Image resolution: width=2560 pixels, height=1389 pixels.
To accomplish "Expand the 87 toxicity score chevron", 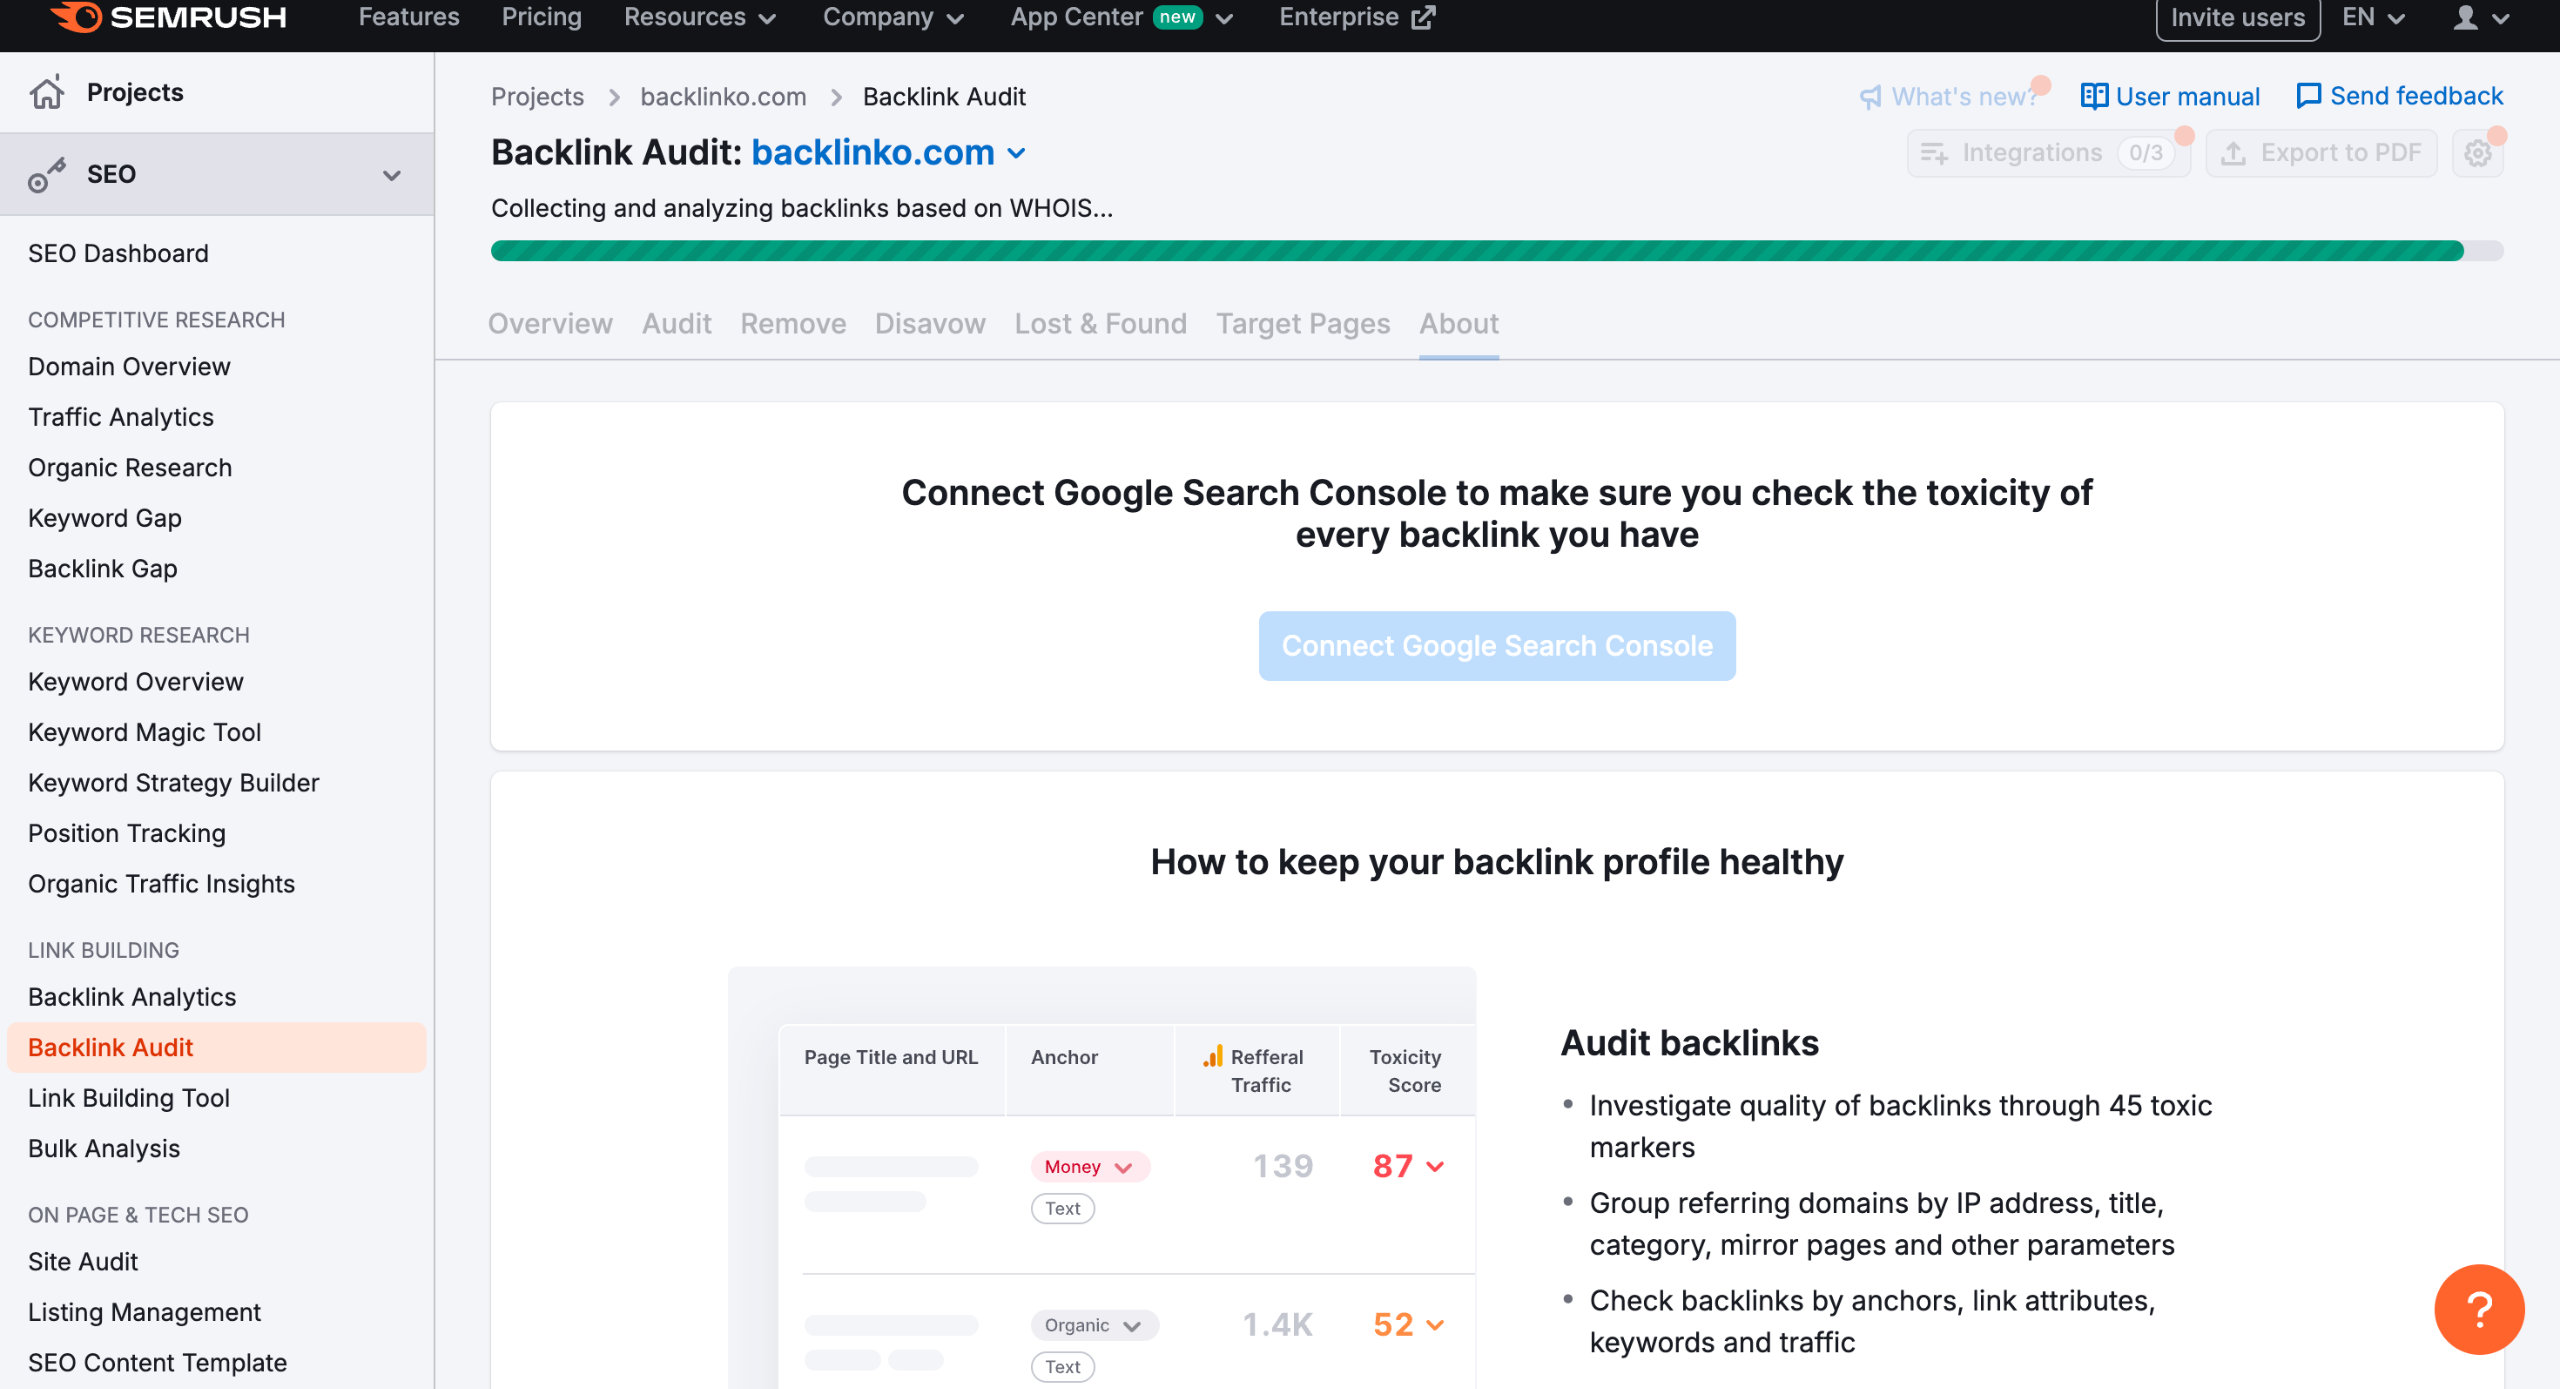I will click(x=1435, y=1166).
